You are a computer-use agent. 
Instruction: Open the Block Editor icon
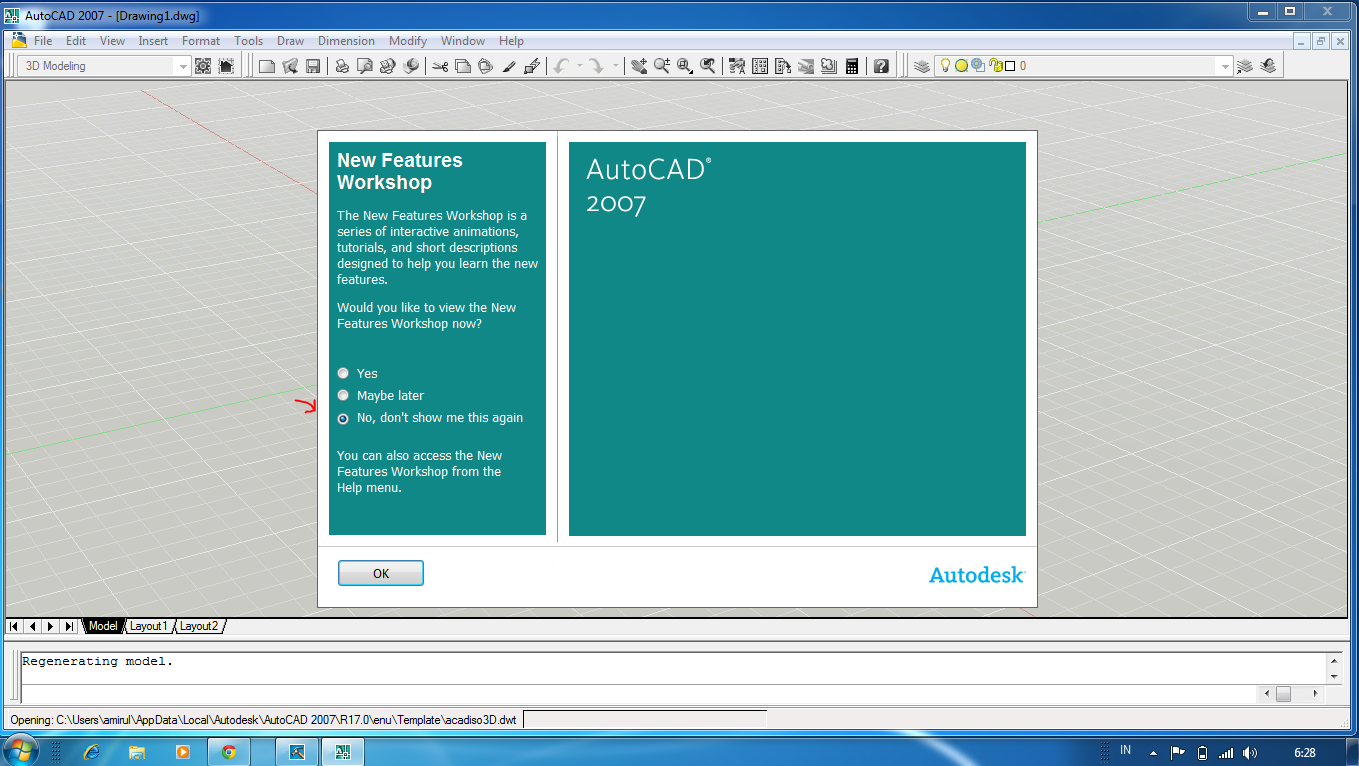pos(532,66)
